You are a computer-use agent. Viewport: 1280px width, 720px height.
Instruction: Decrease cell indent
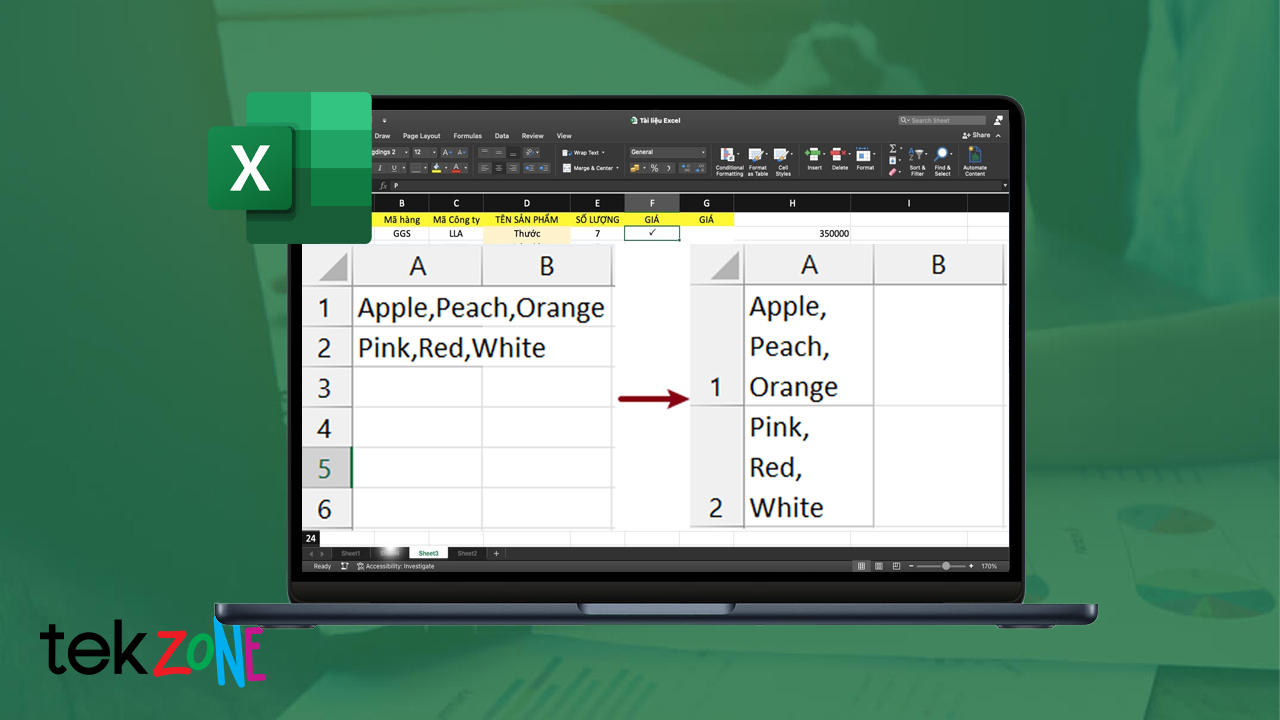point(529,168)
